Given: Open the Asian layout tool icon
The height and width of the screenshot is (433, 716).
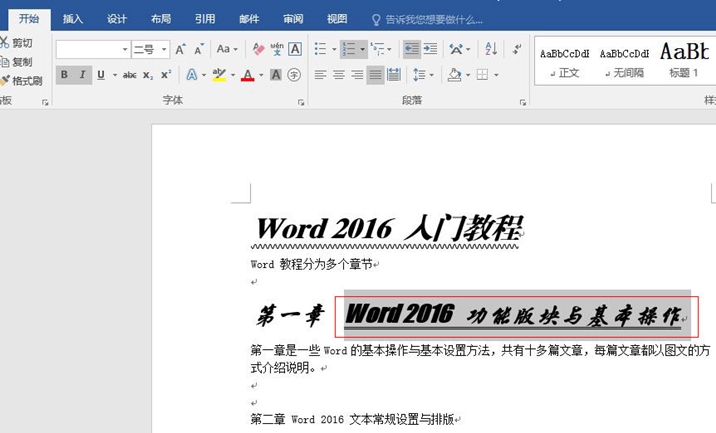Looking at the screenshot, I should point(456,49).
